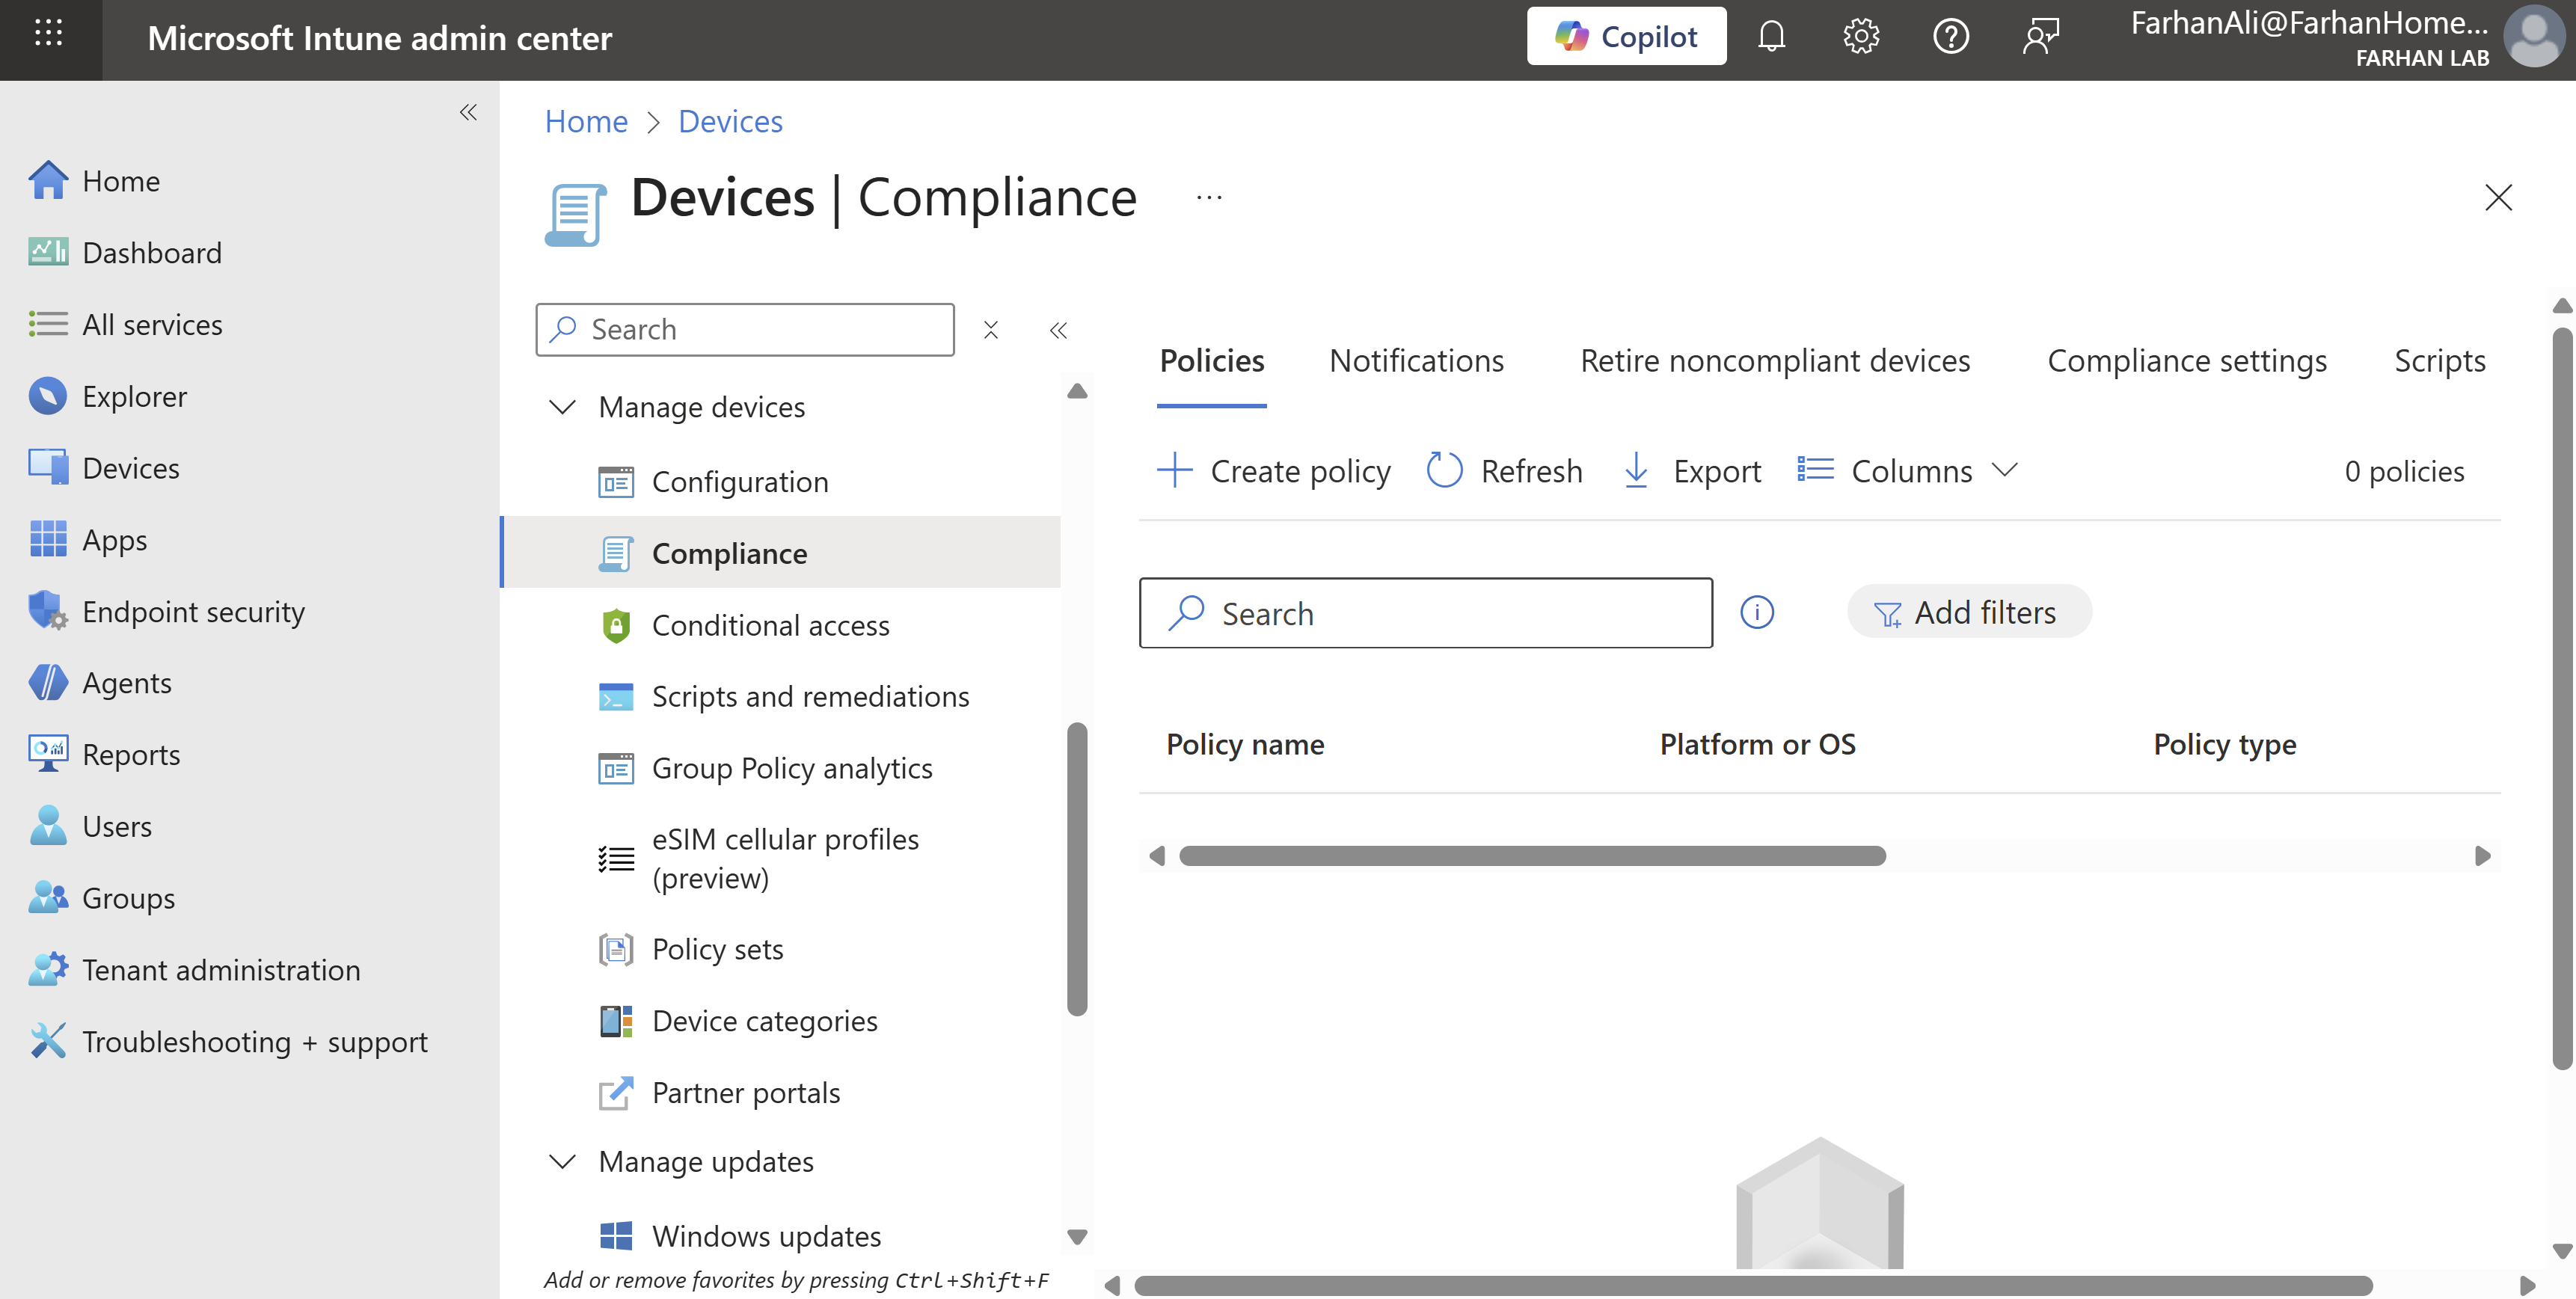Viewport: 2576px width, 1299px height.
Task: Open the apps waffle launcher icon
Action: coord(48,33)
